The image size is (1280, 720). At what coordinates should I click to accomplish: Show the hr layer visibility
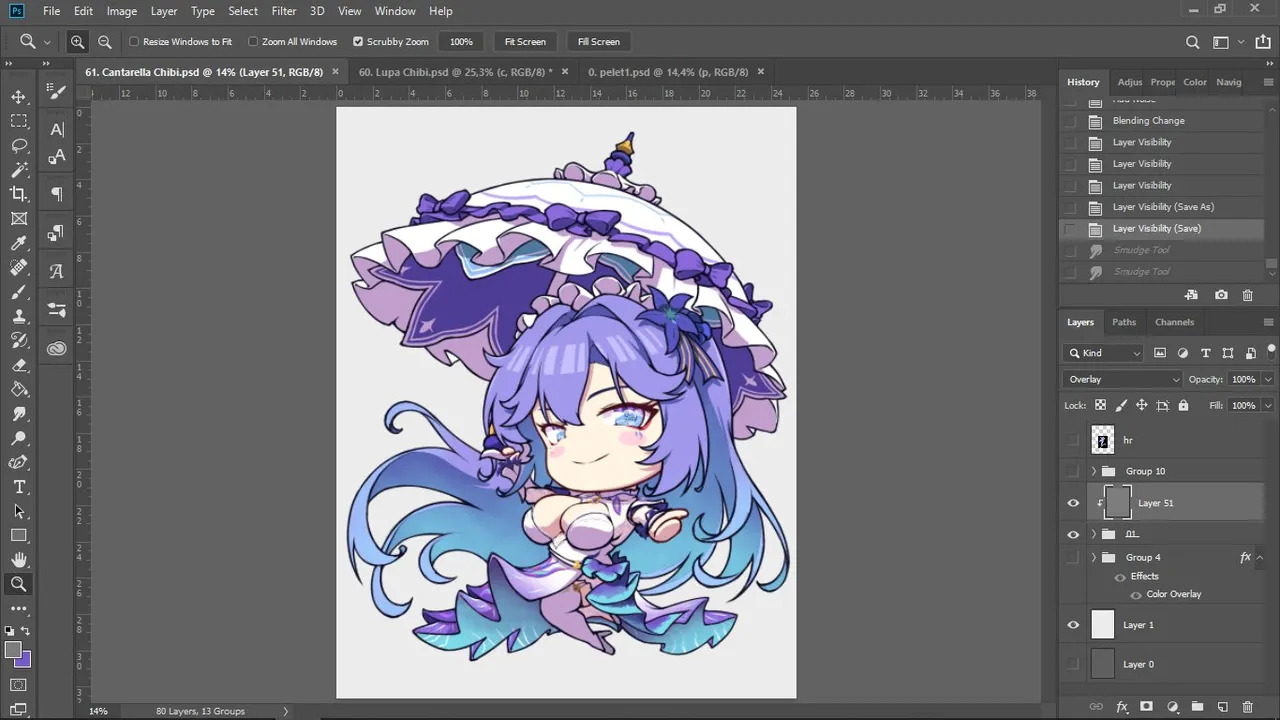tap(1073, 440)
